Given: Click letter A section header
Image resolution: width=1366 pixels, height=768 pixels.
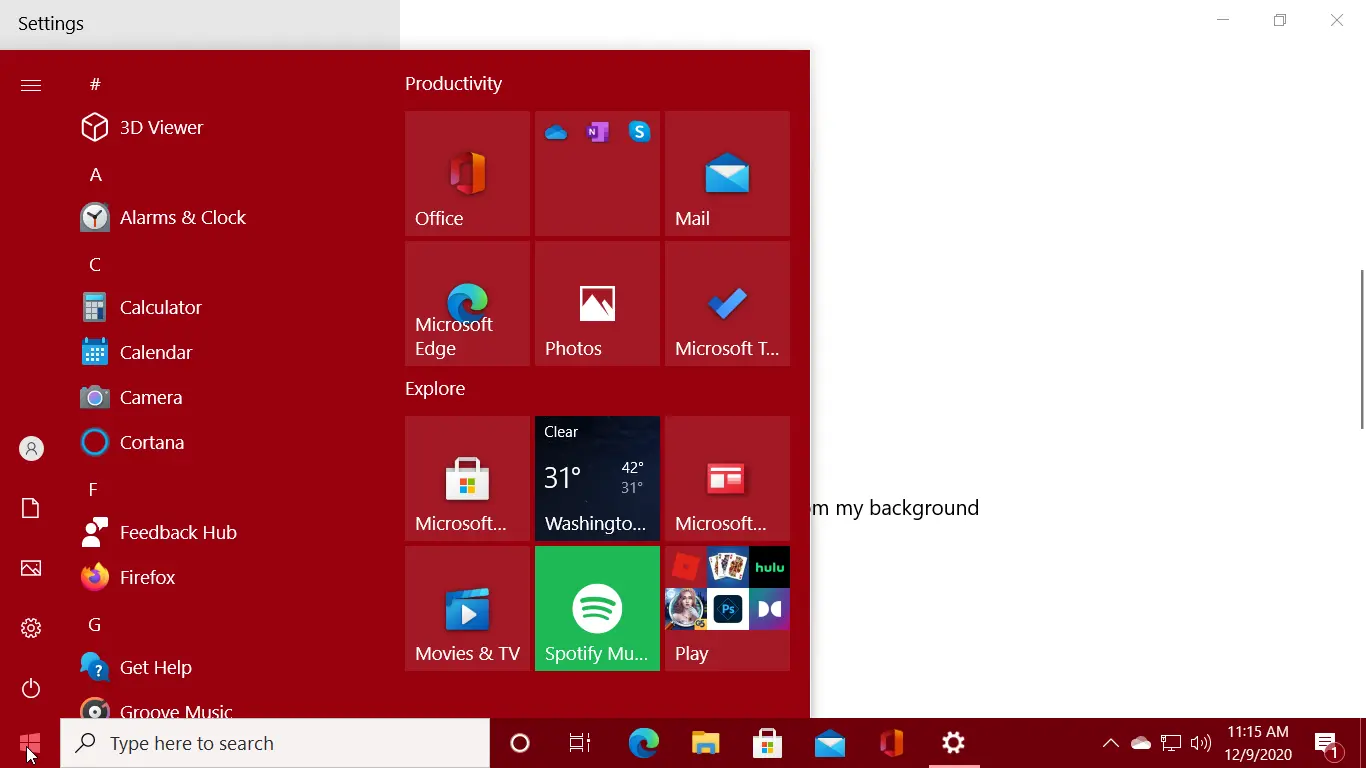Looking at the screenshot, I should [95, 174].
